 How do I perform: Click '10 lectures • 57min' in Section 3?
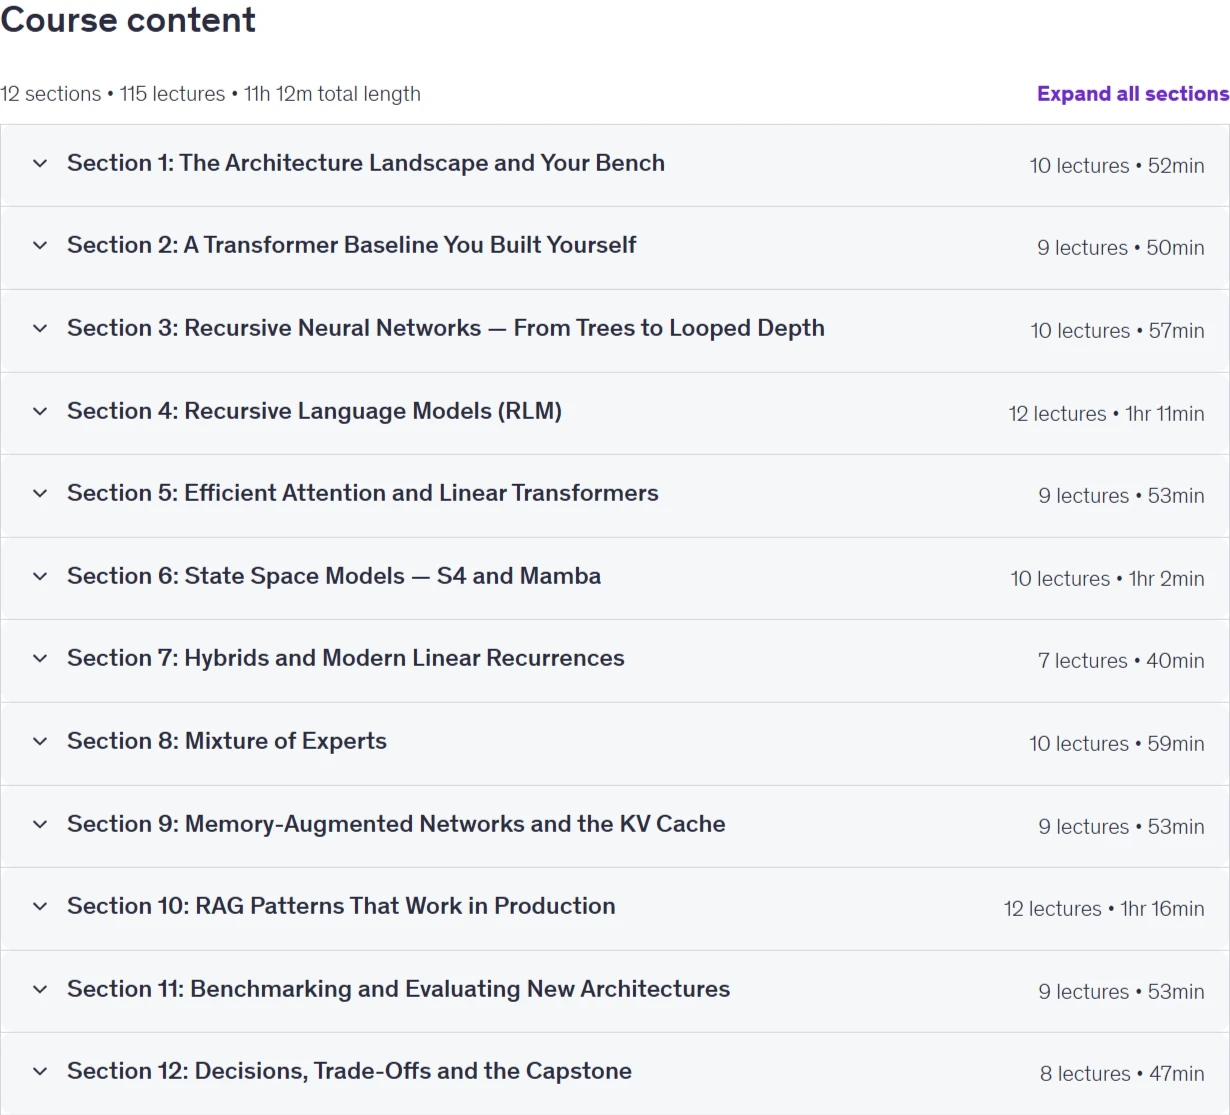pyautogui.click(x=1118, y=331)
